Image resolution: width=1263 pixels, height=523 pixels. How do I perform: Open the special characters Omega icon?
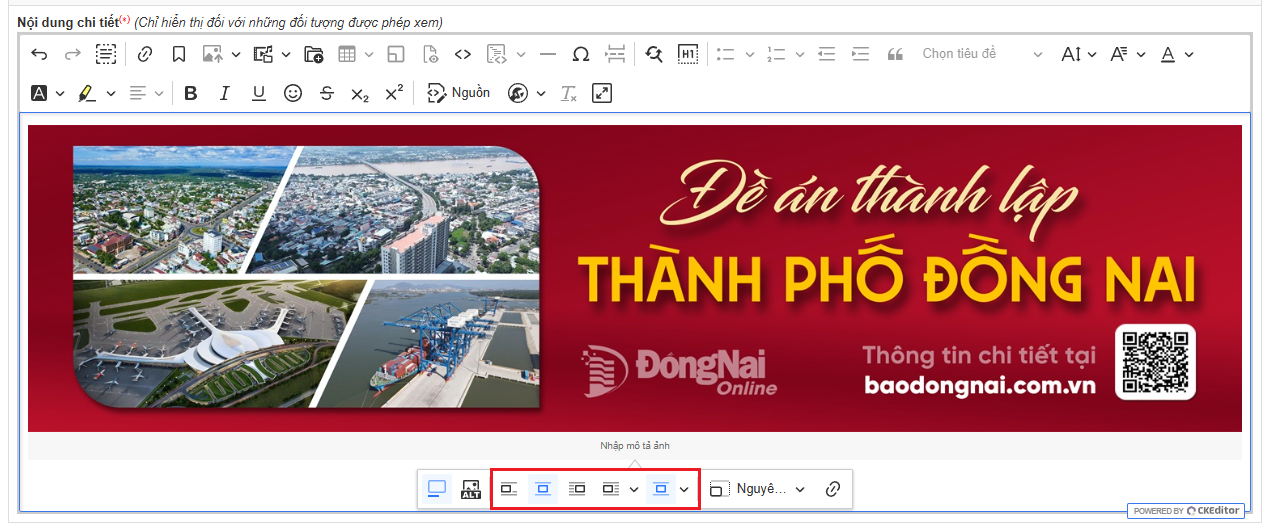coord(580,54)
